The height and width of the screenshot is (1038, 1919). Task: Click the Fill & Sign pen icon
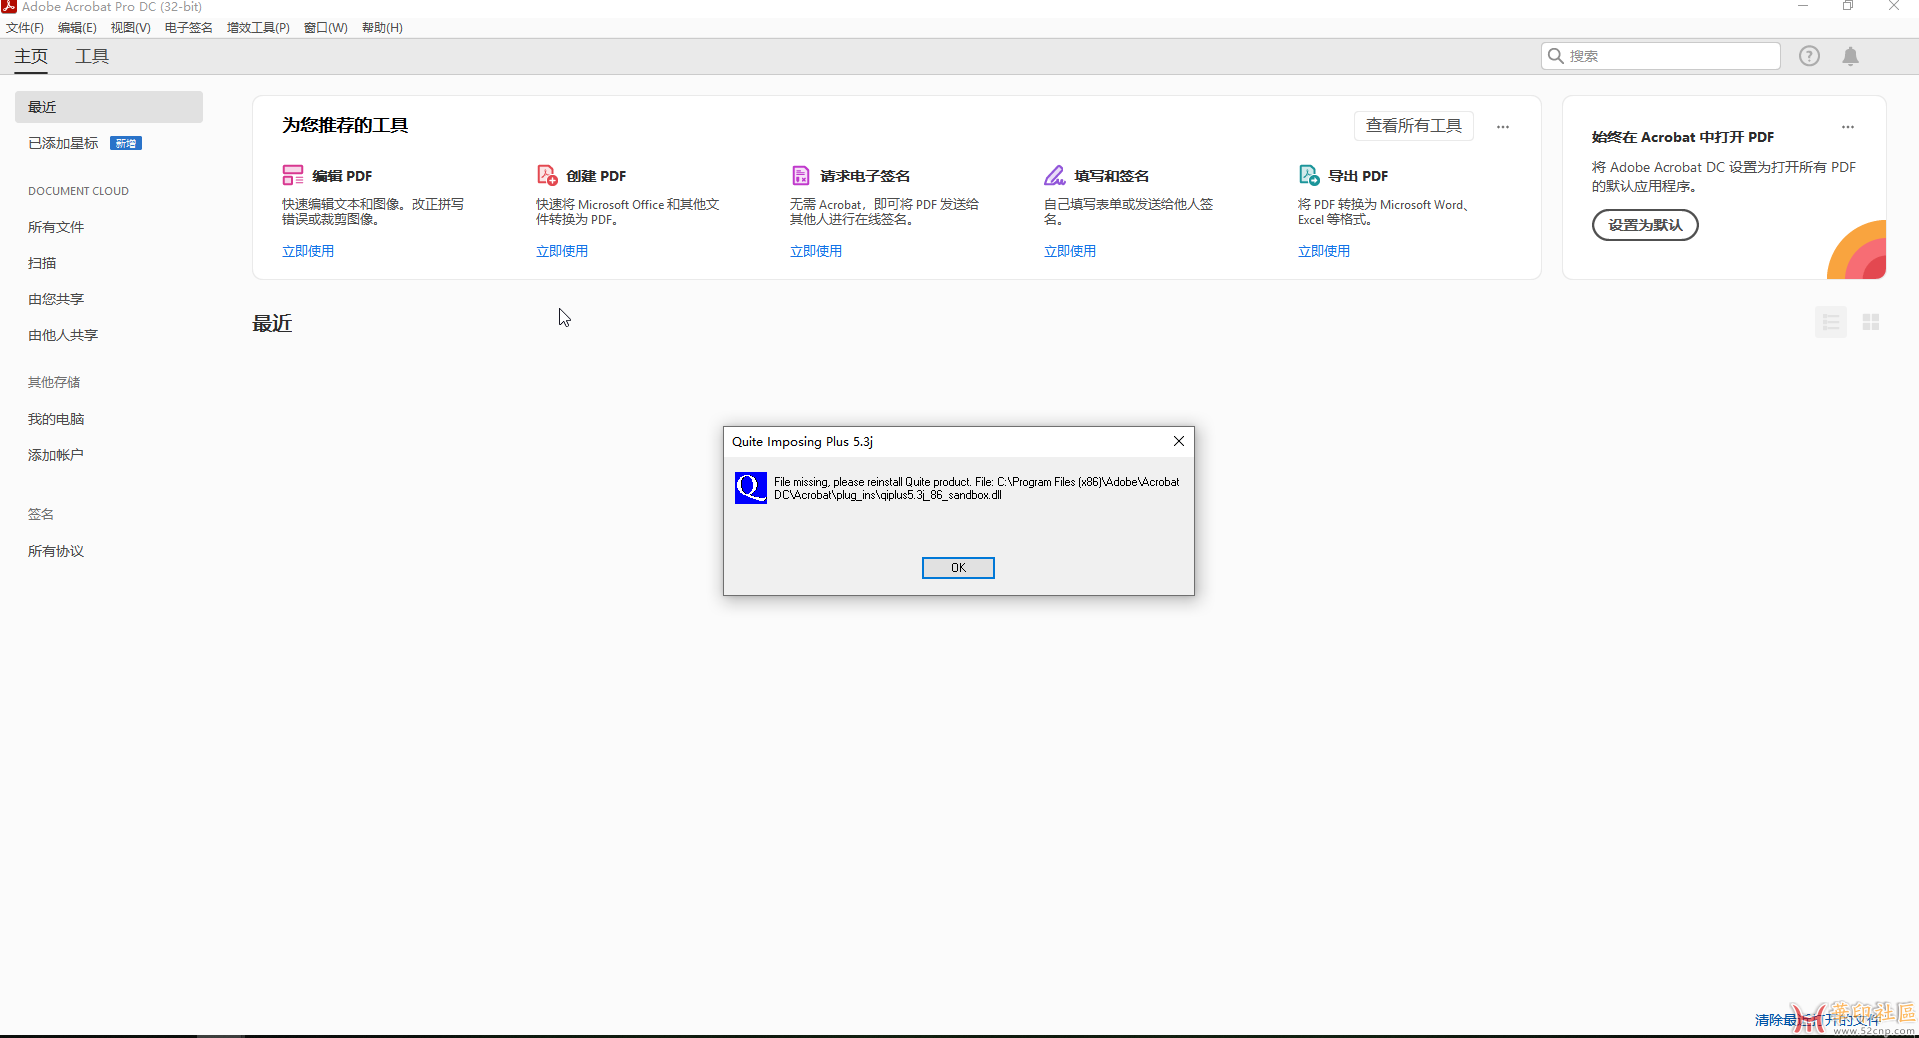point(1055,176)
